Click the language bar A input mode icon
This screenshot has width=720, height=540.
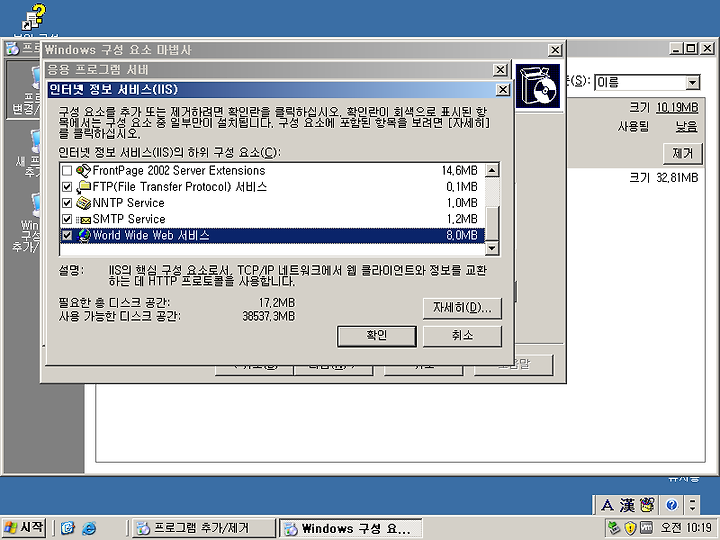607,506
